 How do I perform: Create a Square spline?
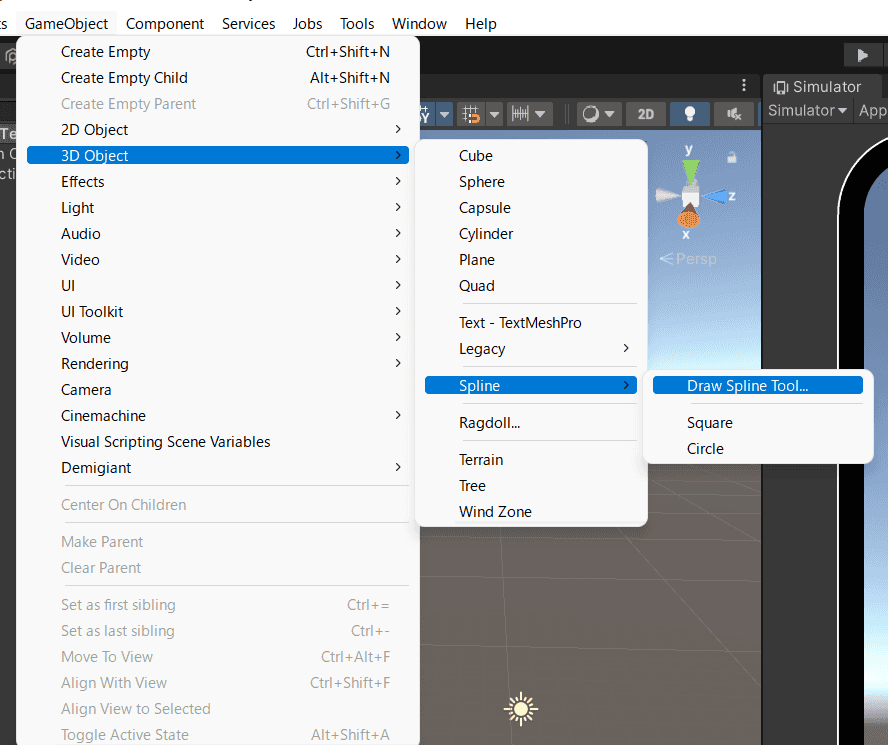click(758, 423)
